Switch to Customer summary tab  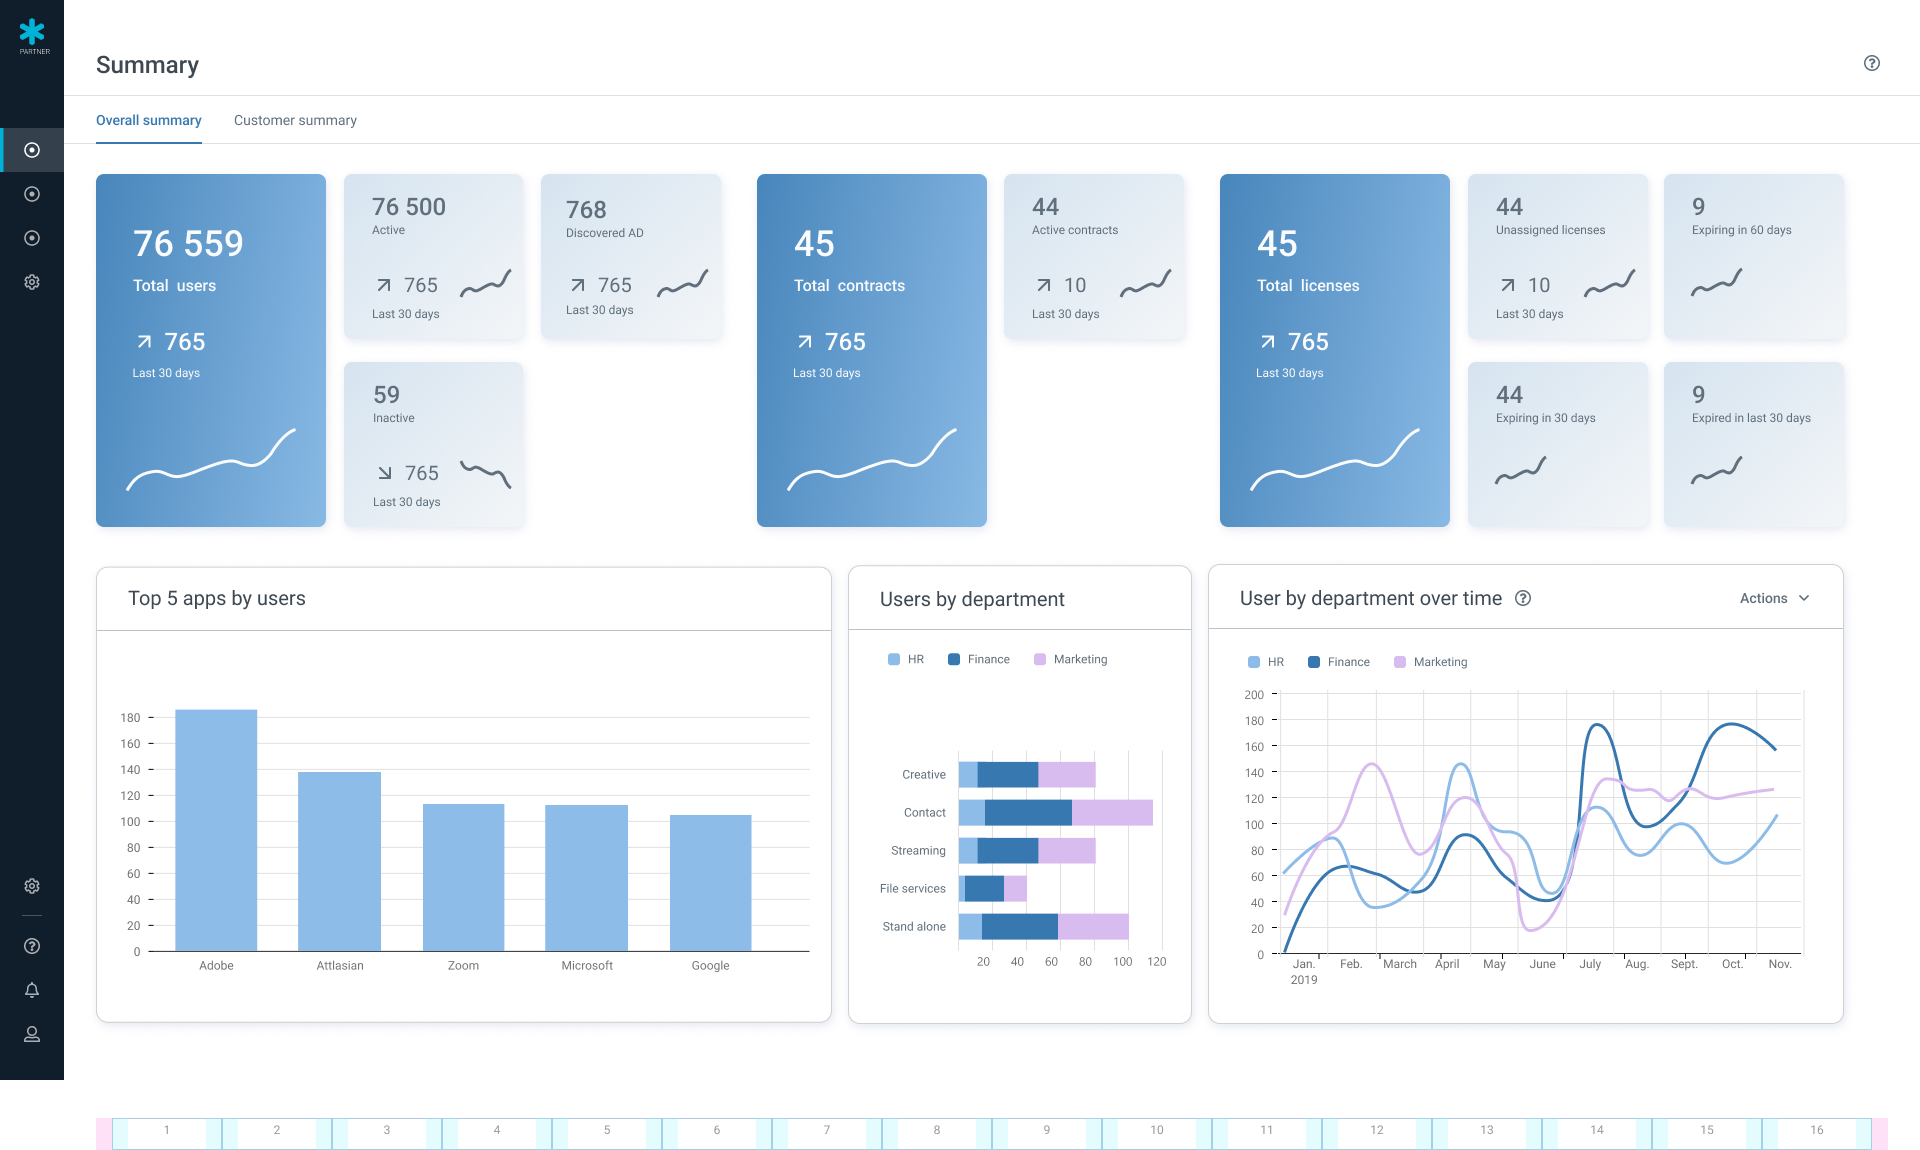(x=295, y=120)
